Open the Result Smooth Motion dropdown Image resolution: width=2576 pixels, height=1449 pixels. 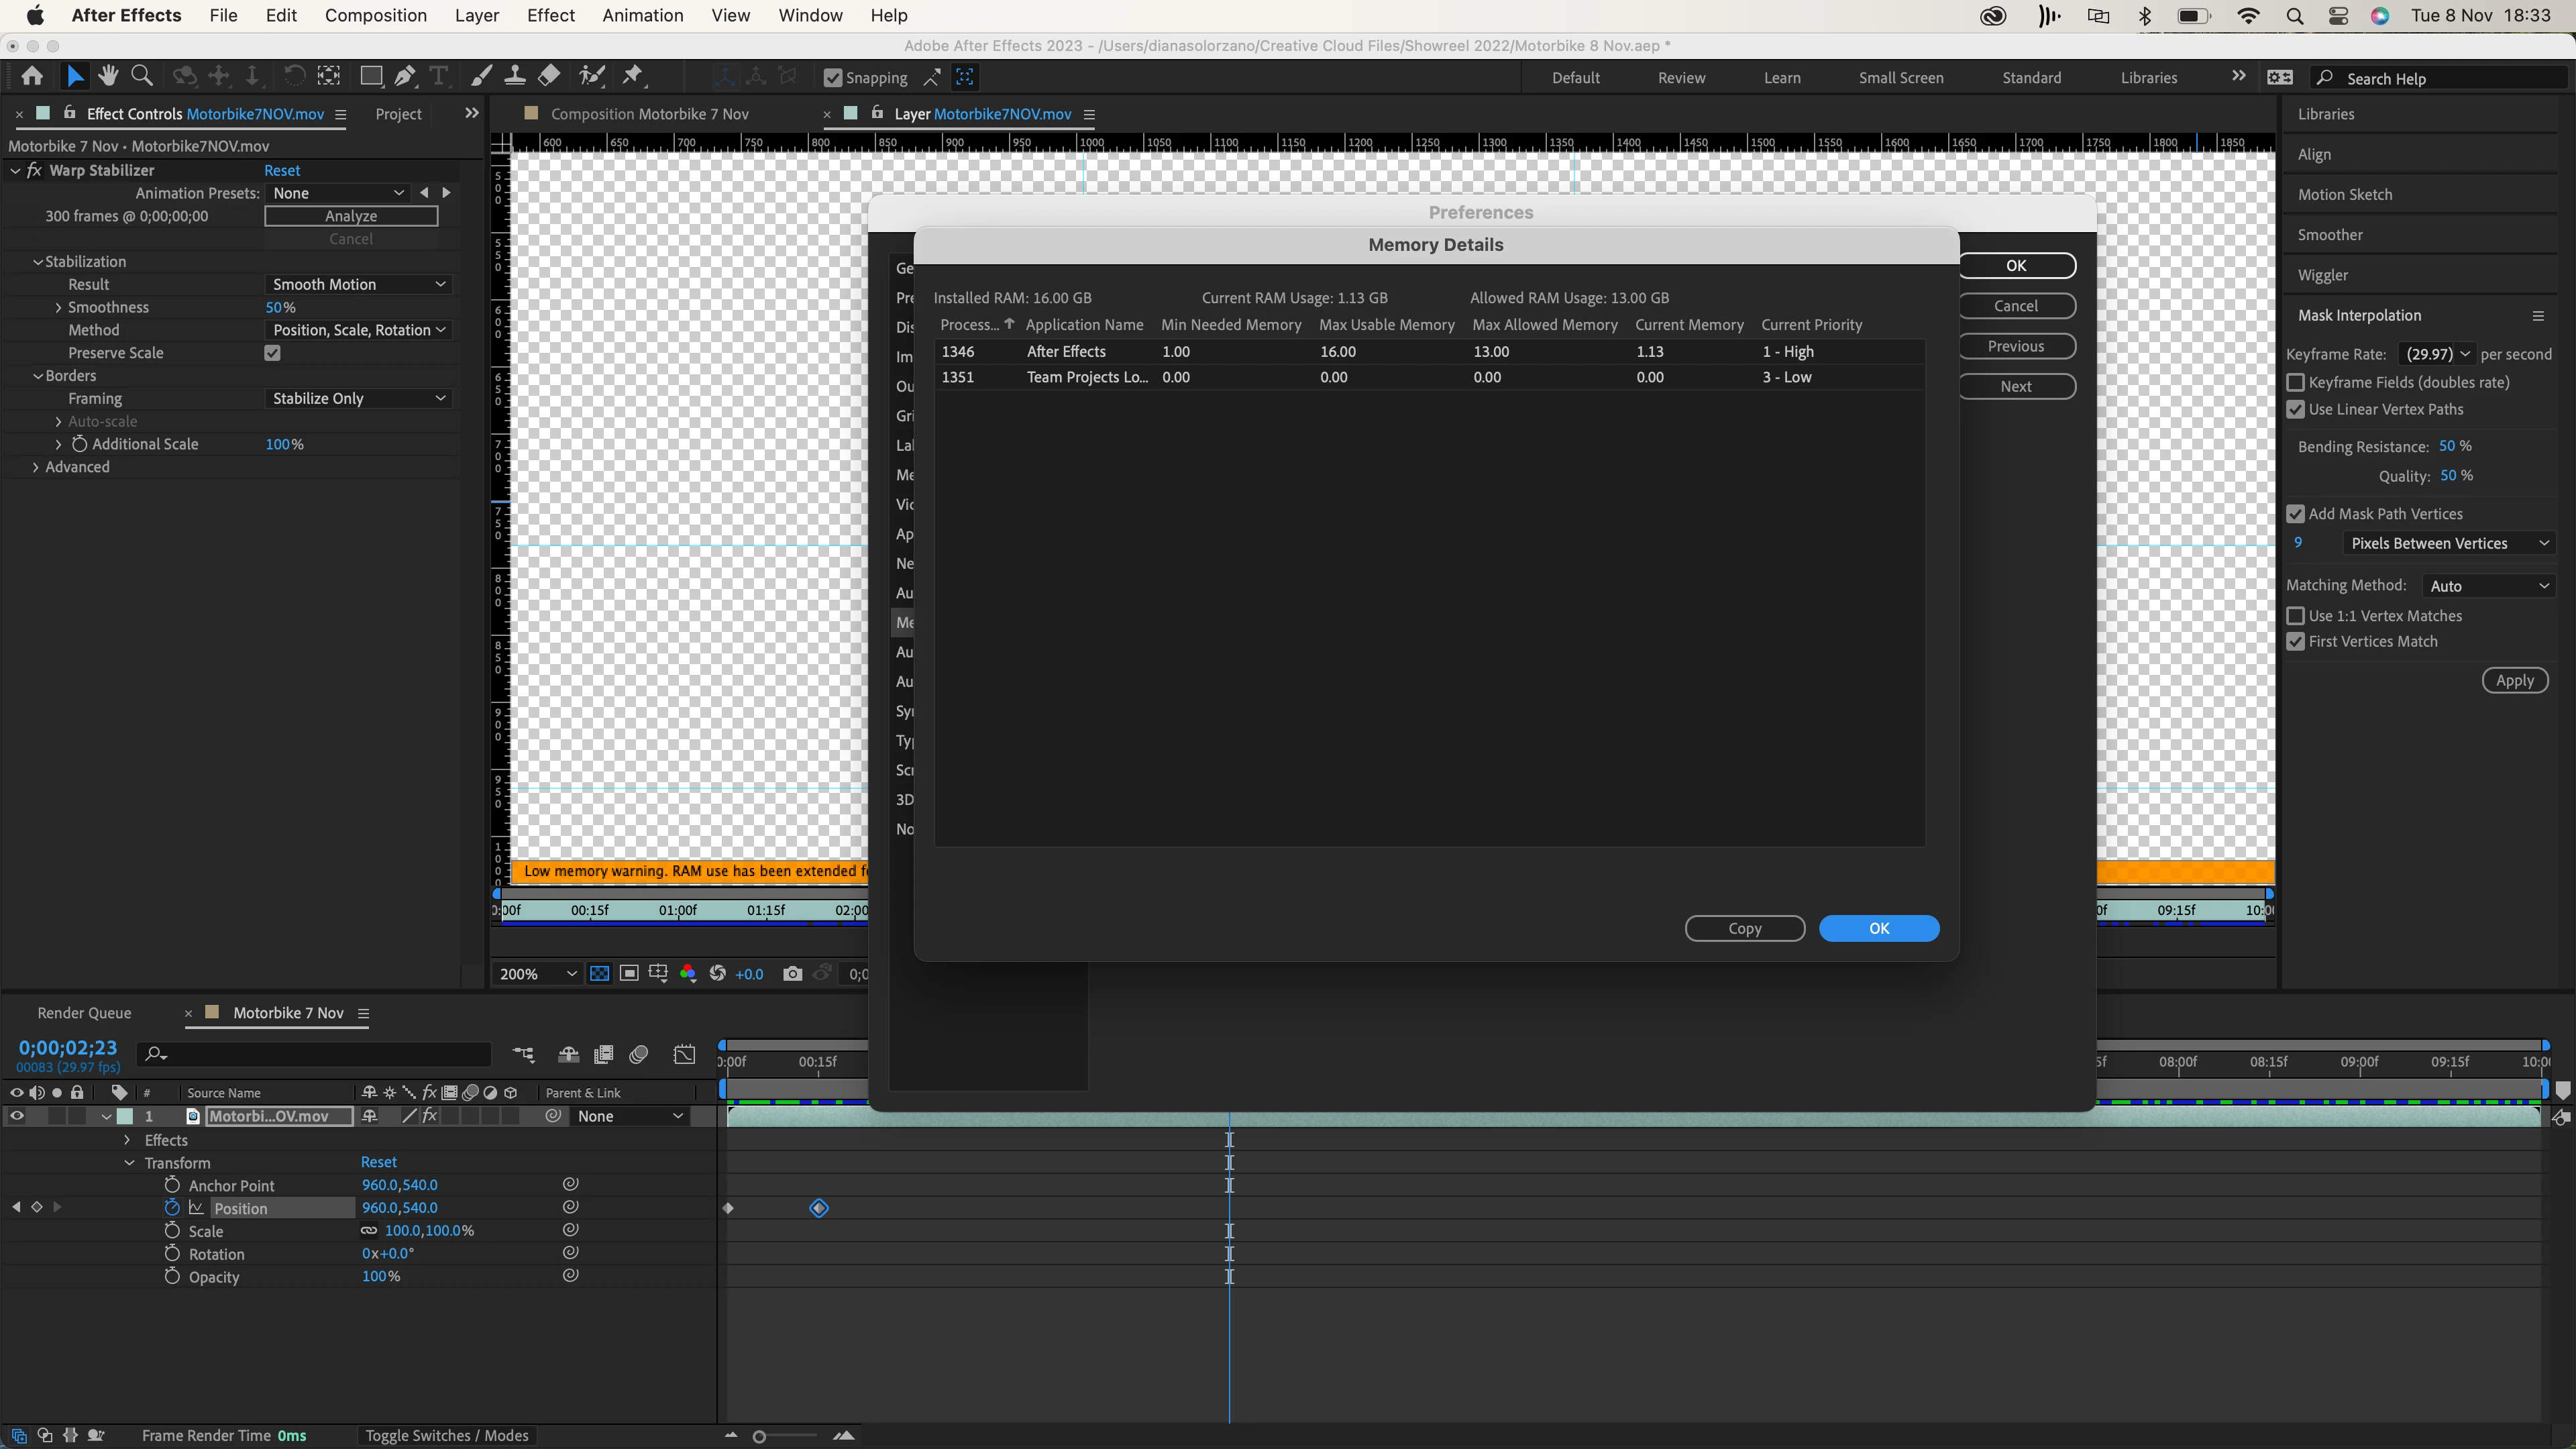click(358, 285)
